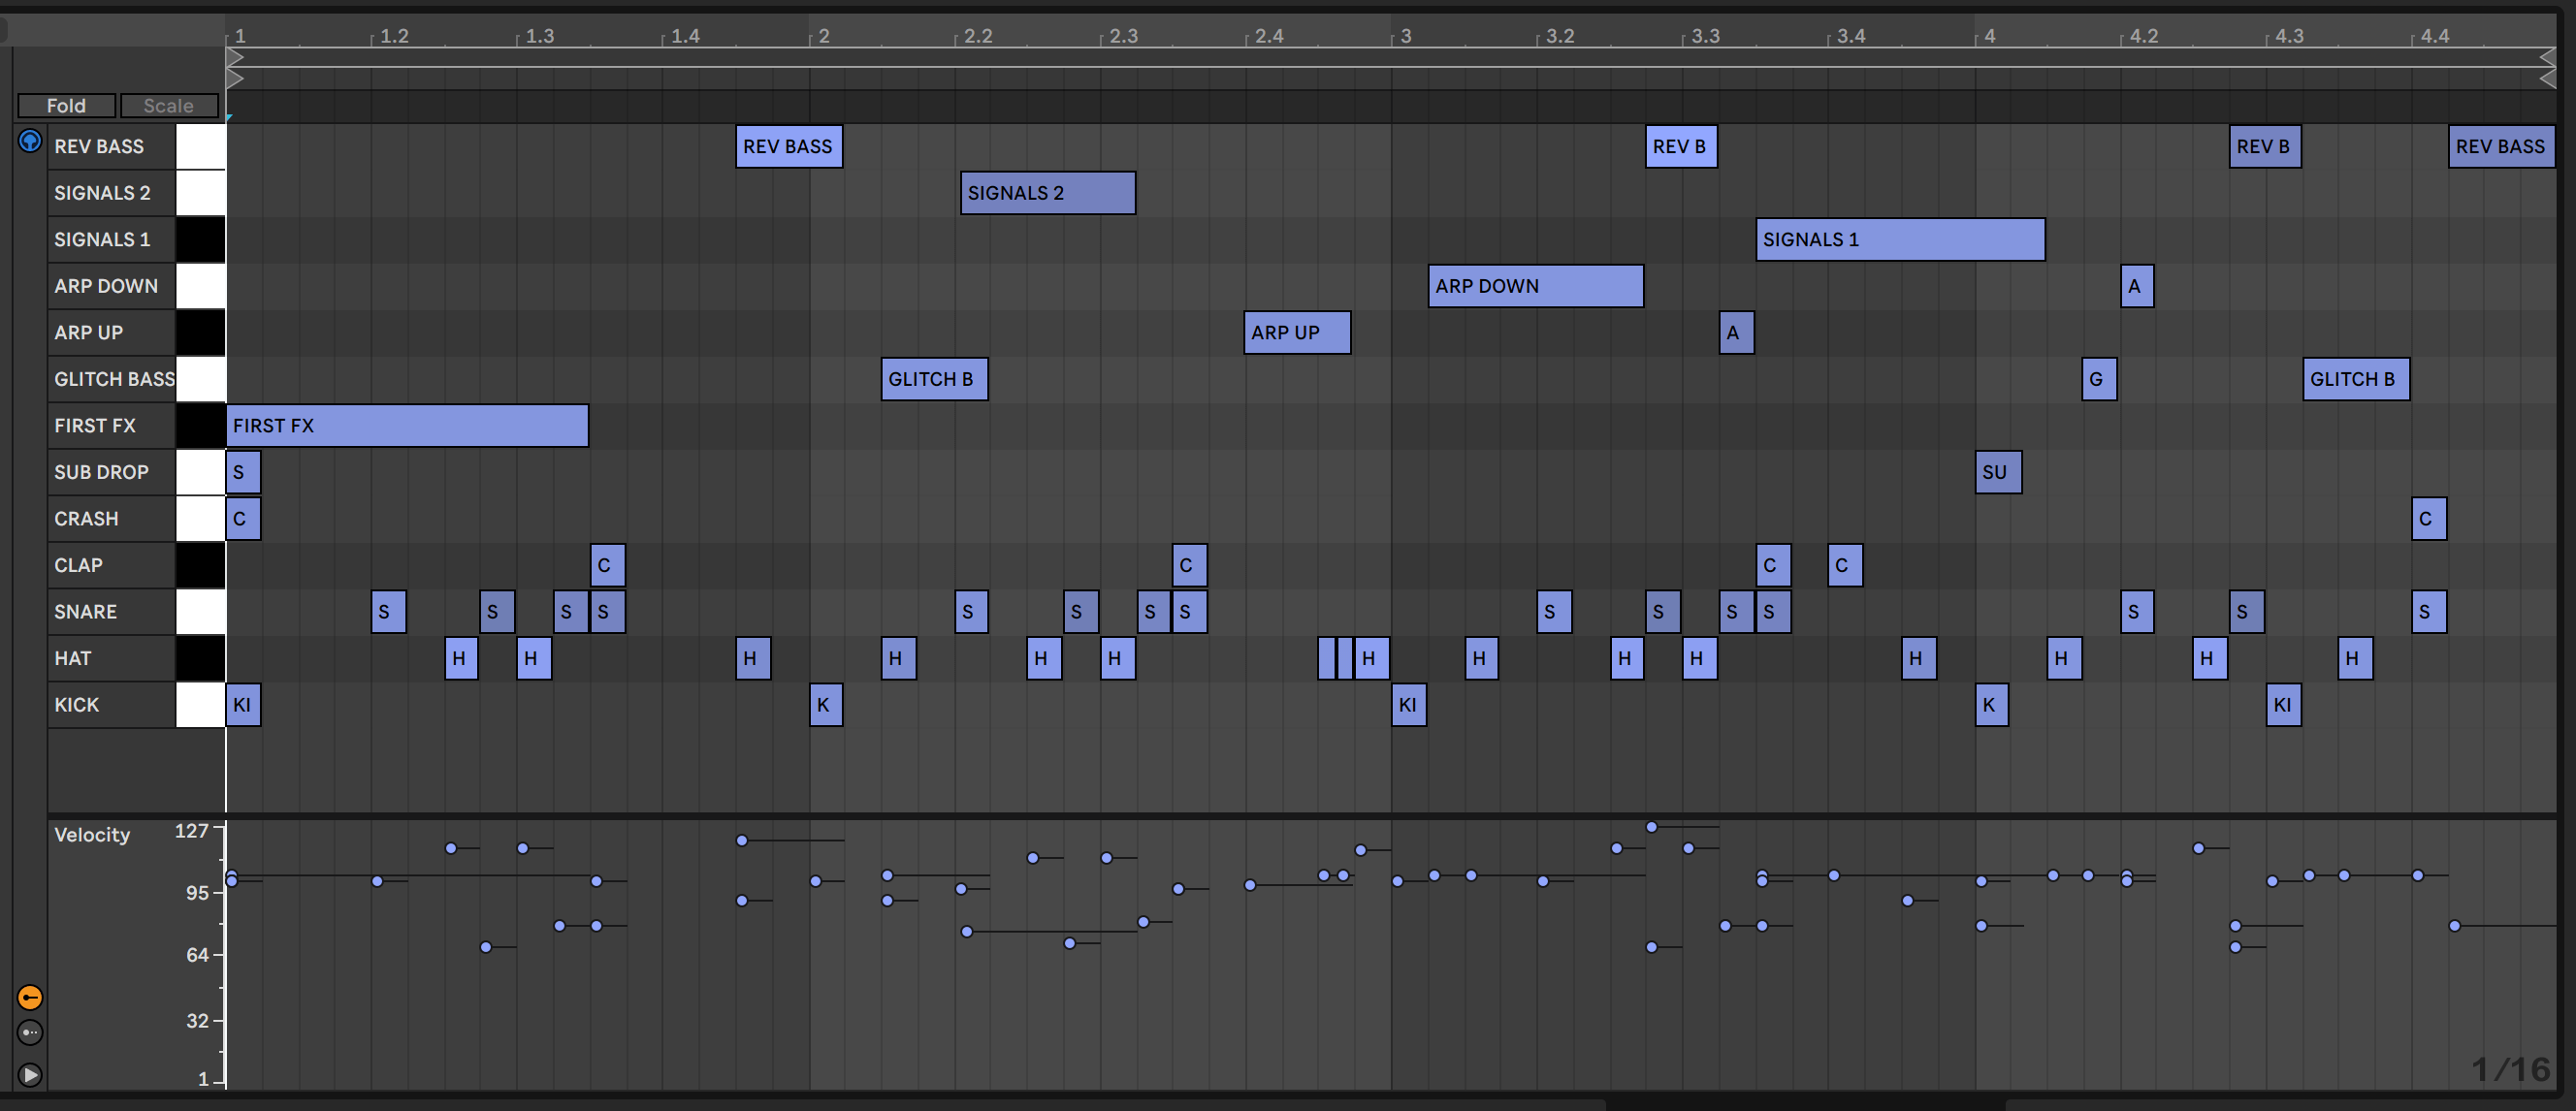The height and width of the screenshot is (1111, 2576).
Task: Select the SU note in SUB DROP row
Action: 1998,472
